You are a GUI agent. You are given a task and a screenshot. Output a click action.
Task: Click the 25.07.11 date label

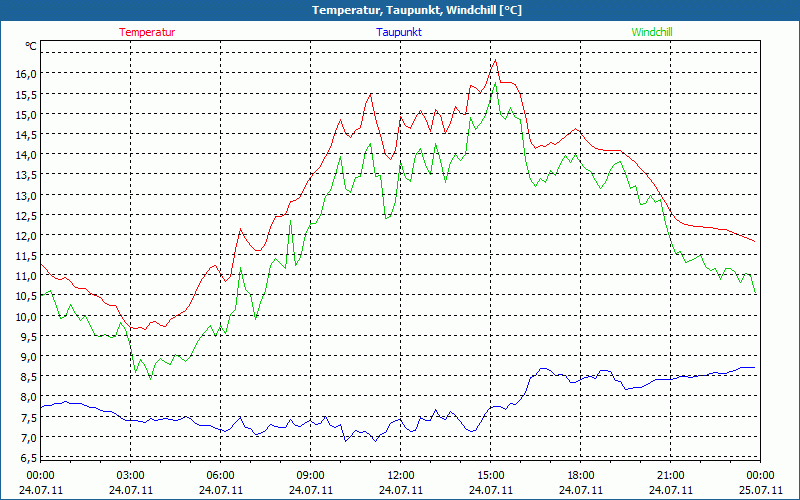point(760,490)
